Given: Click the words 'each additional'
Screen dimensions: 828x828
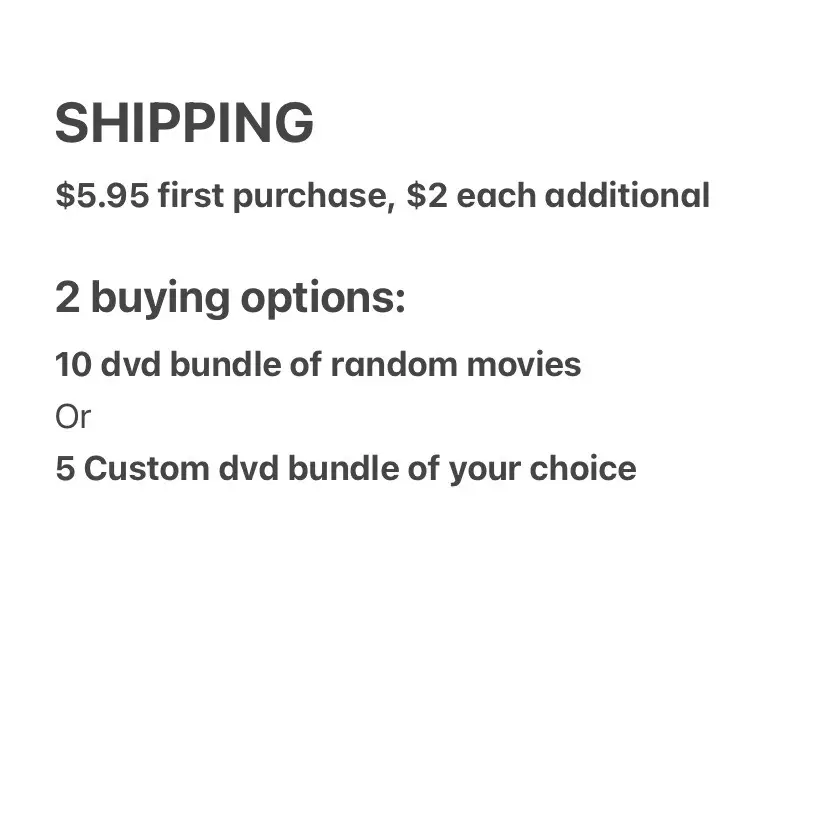Looking at the screenshot, I should 582,195.
